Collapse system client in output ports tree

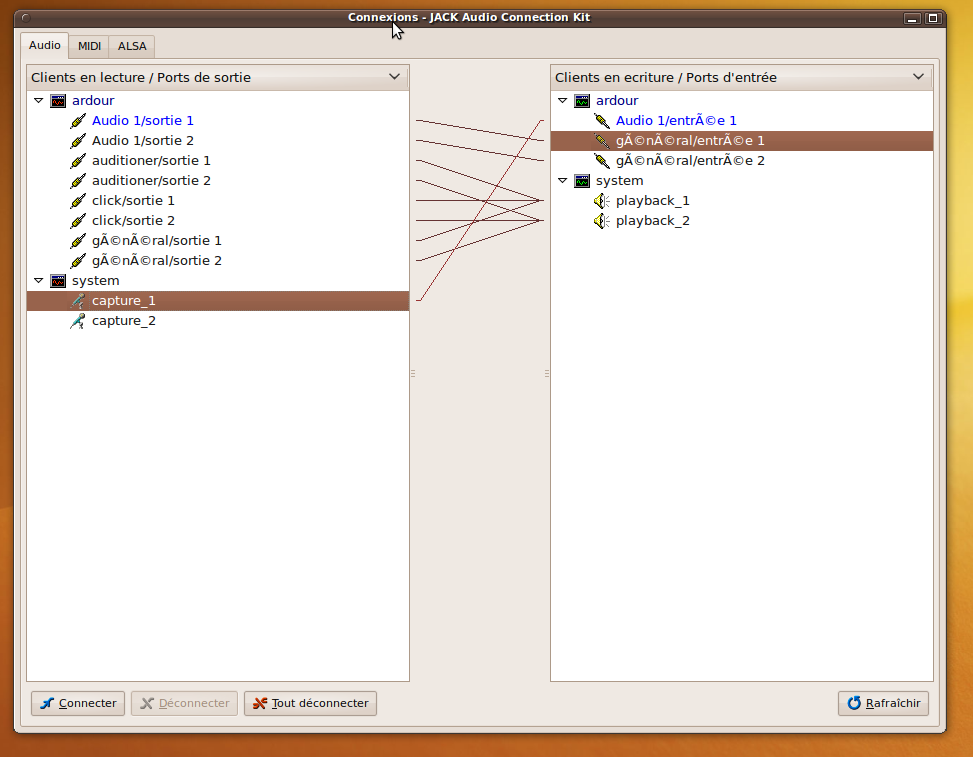pos(38,280)
